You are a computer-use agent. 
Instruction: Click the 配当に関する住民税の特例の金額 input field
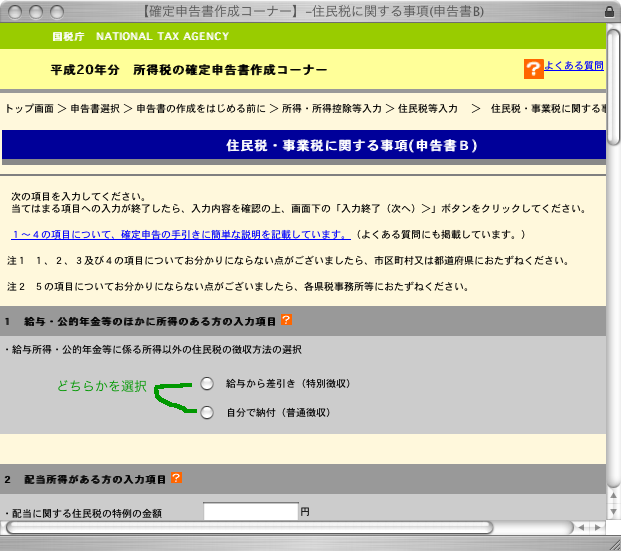pos(250,512)
